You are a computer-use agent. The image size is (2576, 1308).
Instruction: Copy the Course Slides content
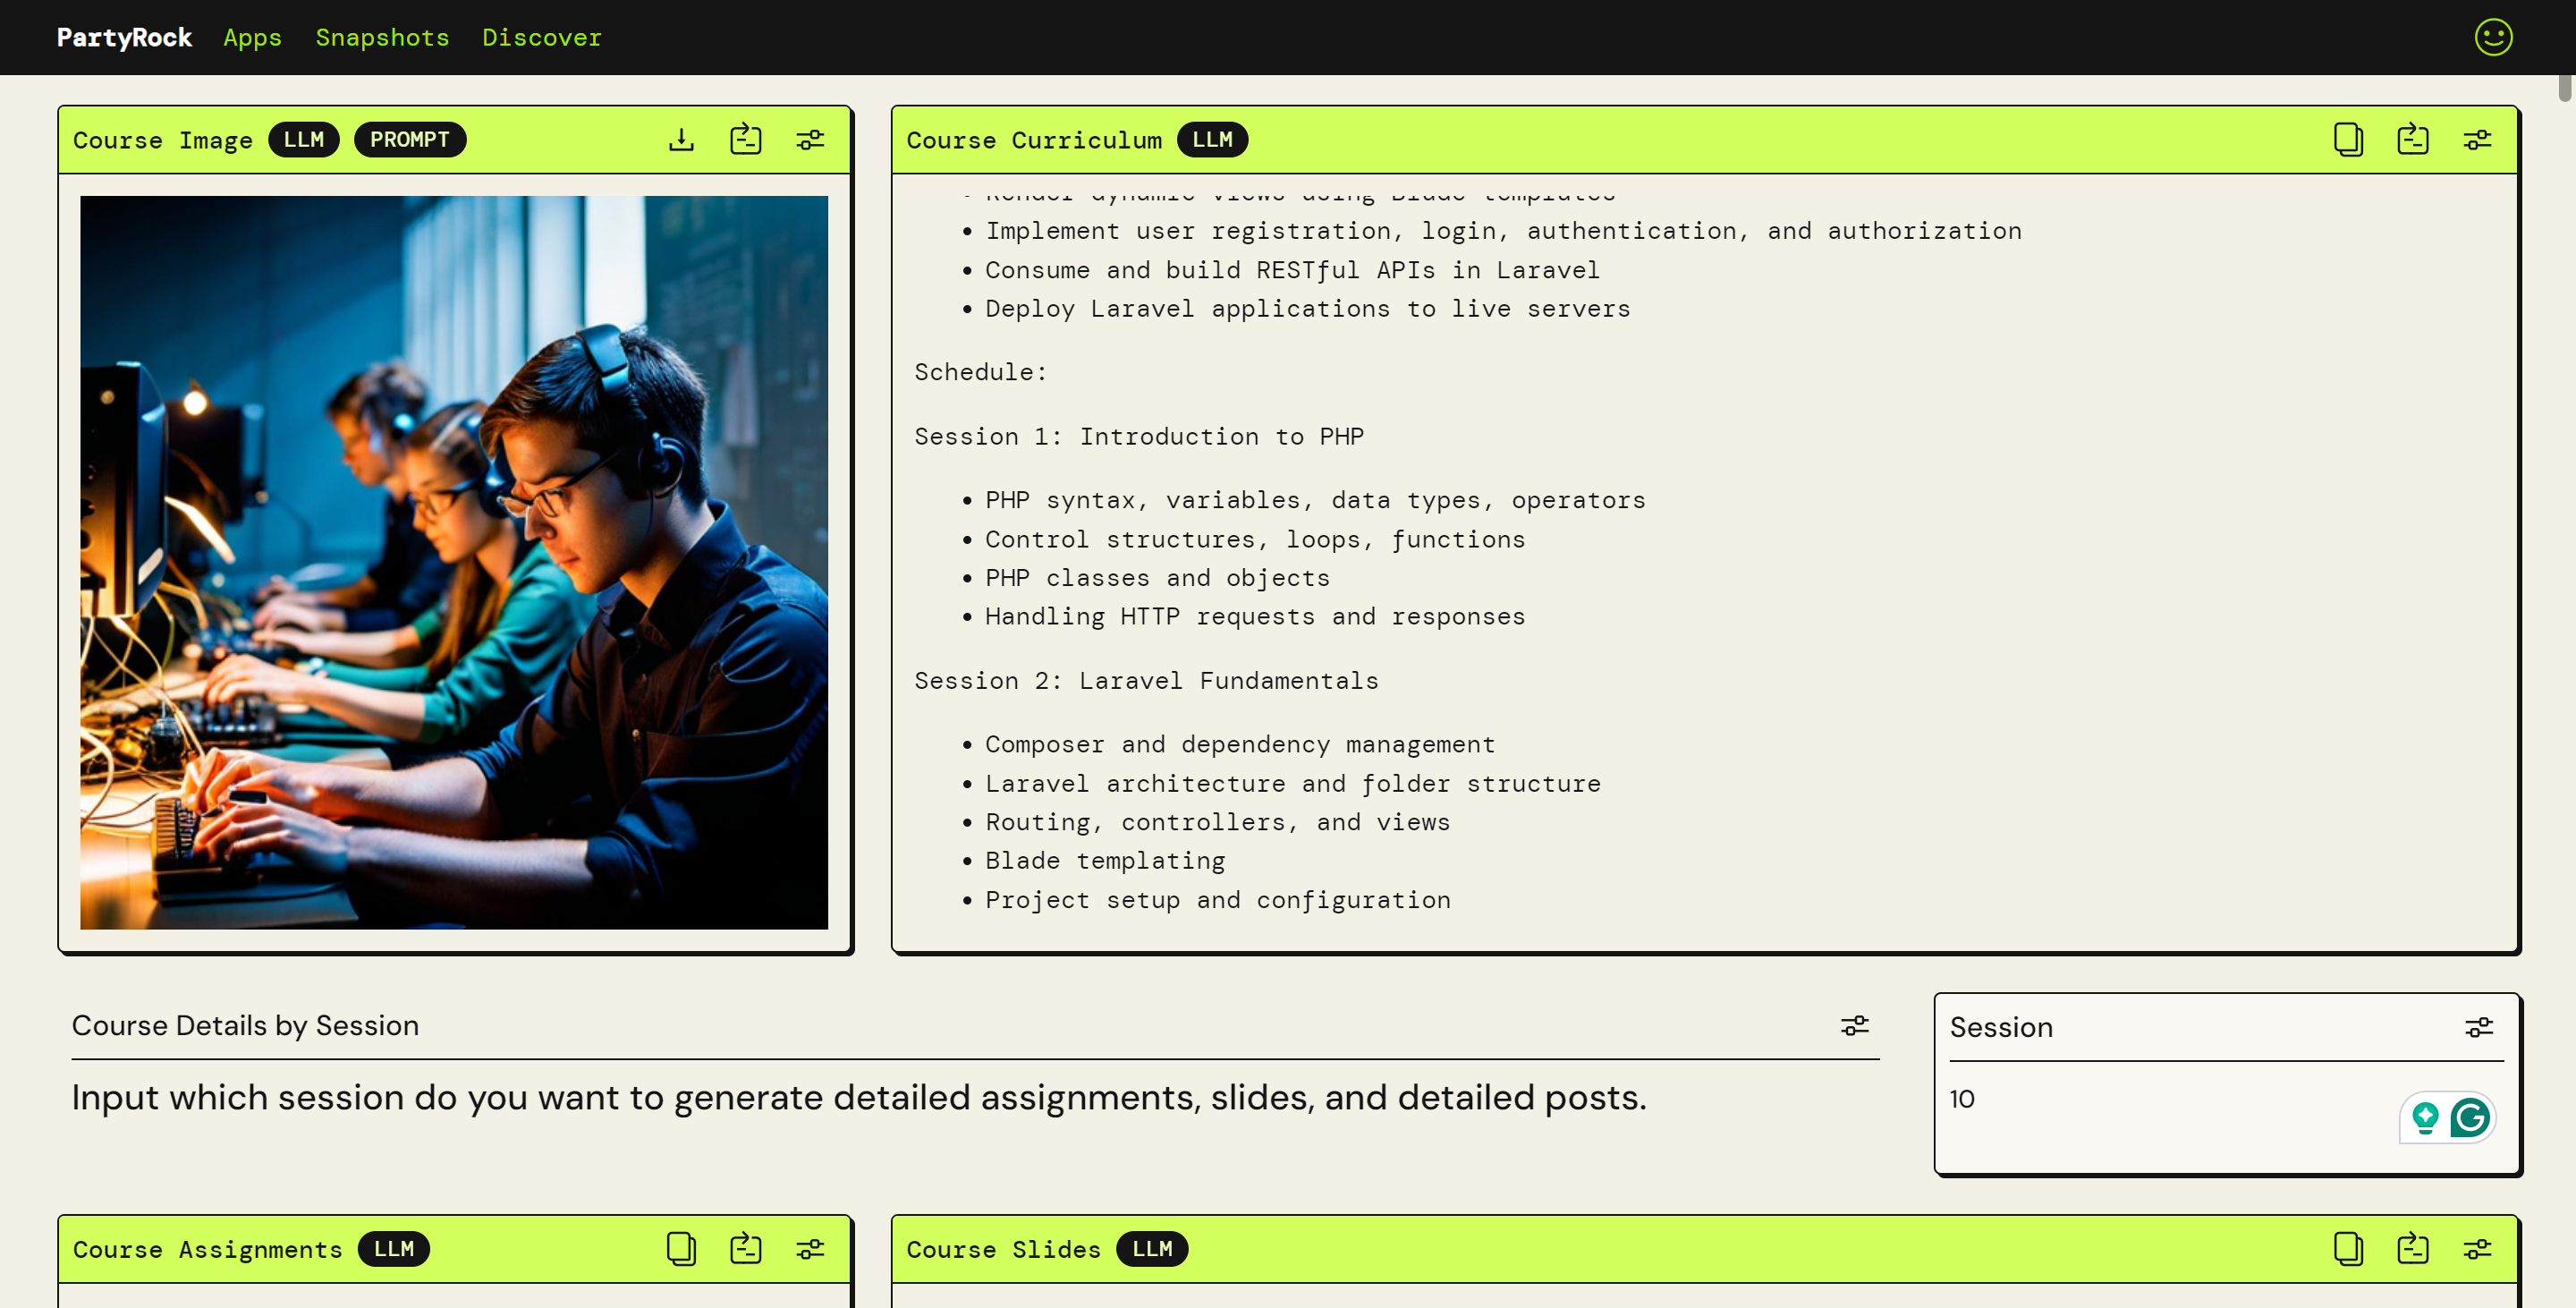(x=2348, y=1248)
